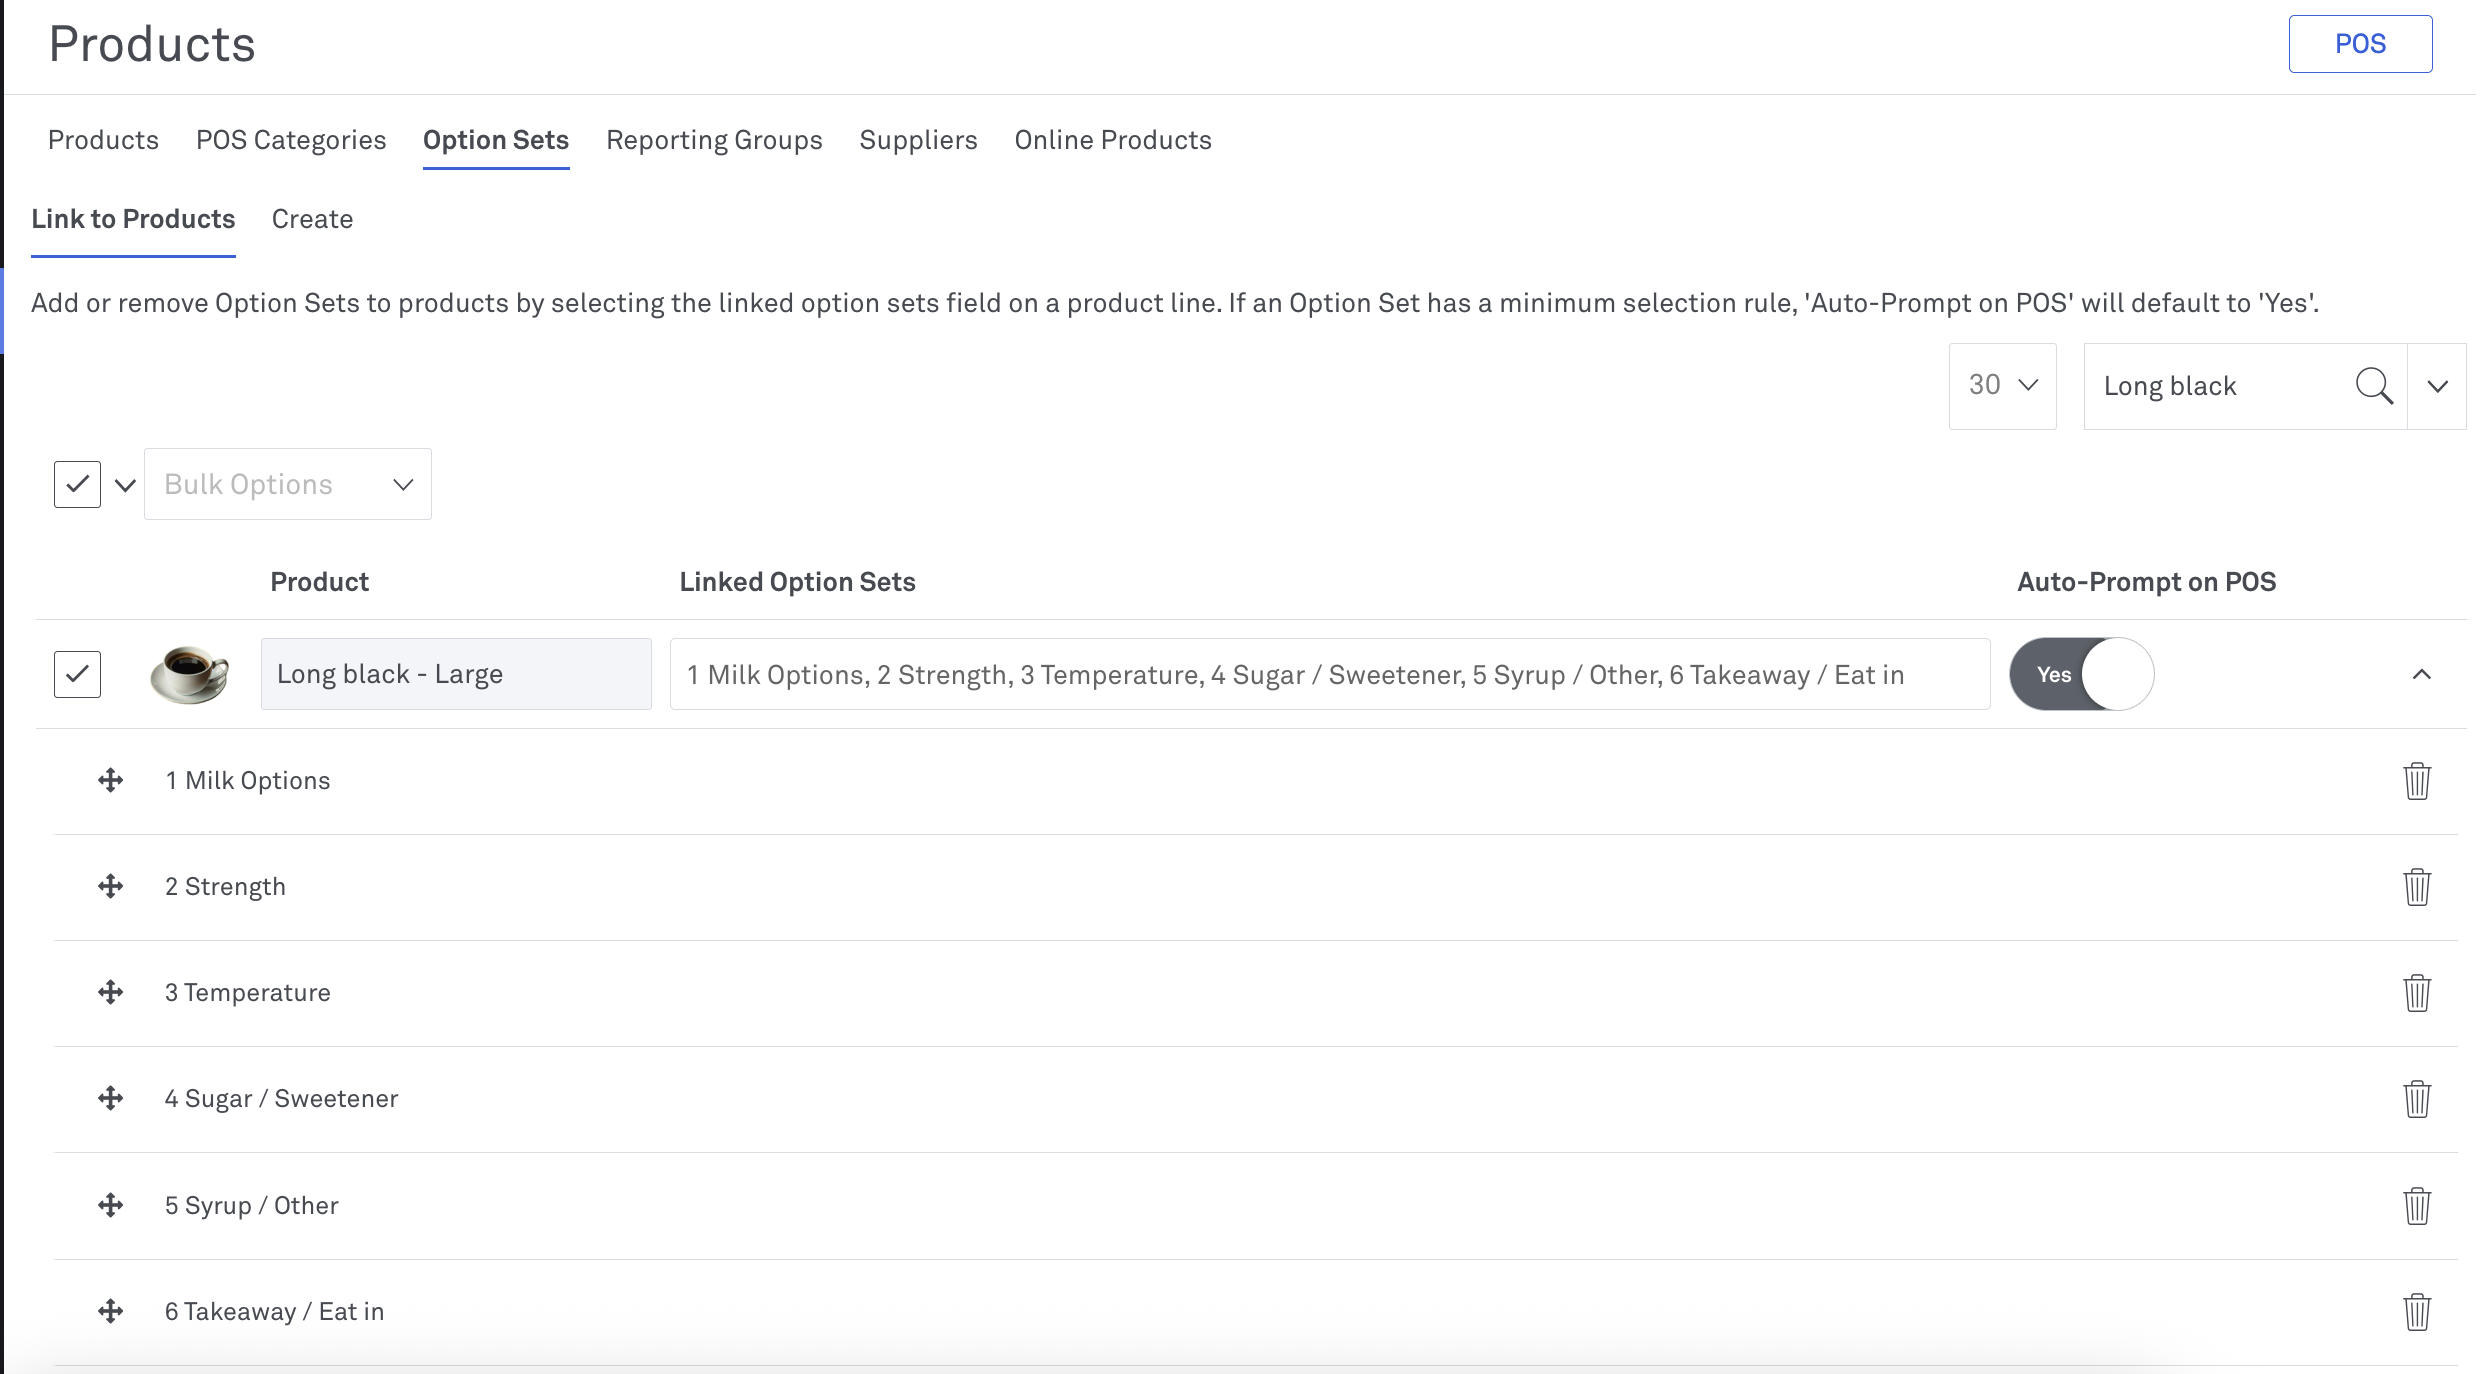Delete the 1 Milk Options option set
The width and height of the screenshot is (2486, 1374).
coord(2417,781)
